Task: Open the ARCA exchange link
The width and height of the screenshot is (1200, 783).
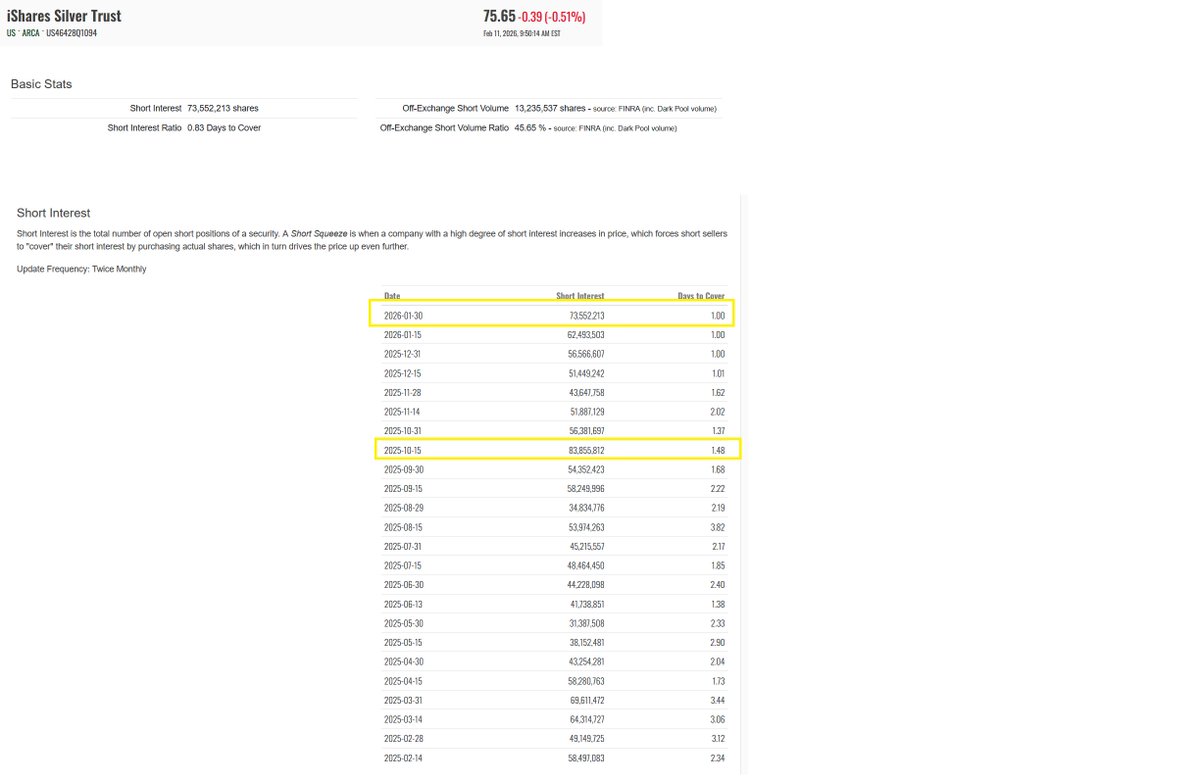Action: tap(31, 33)
